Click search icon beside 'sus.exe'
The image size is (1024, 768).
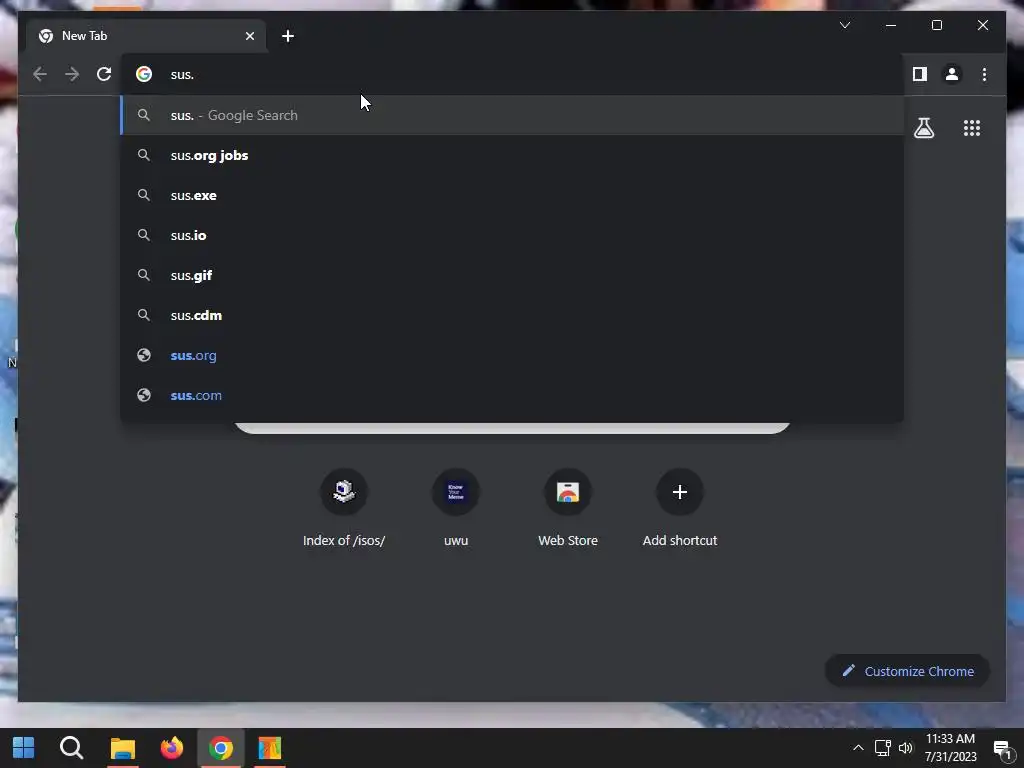[x=144, y=195]
